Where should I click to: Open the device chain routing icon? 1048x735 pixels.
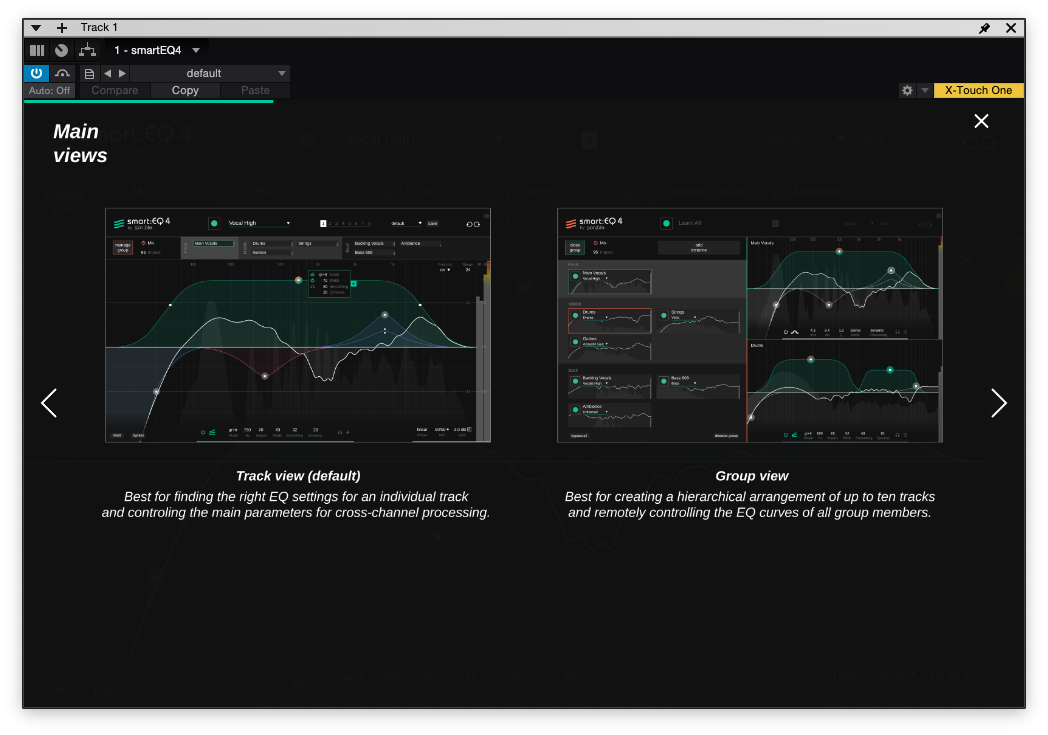tap(88, 50)
